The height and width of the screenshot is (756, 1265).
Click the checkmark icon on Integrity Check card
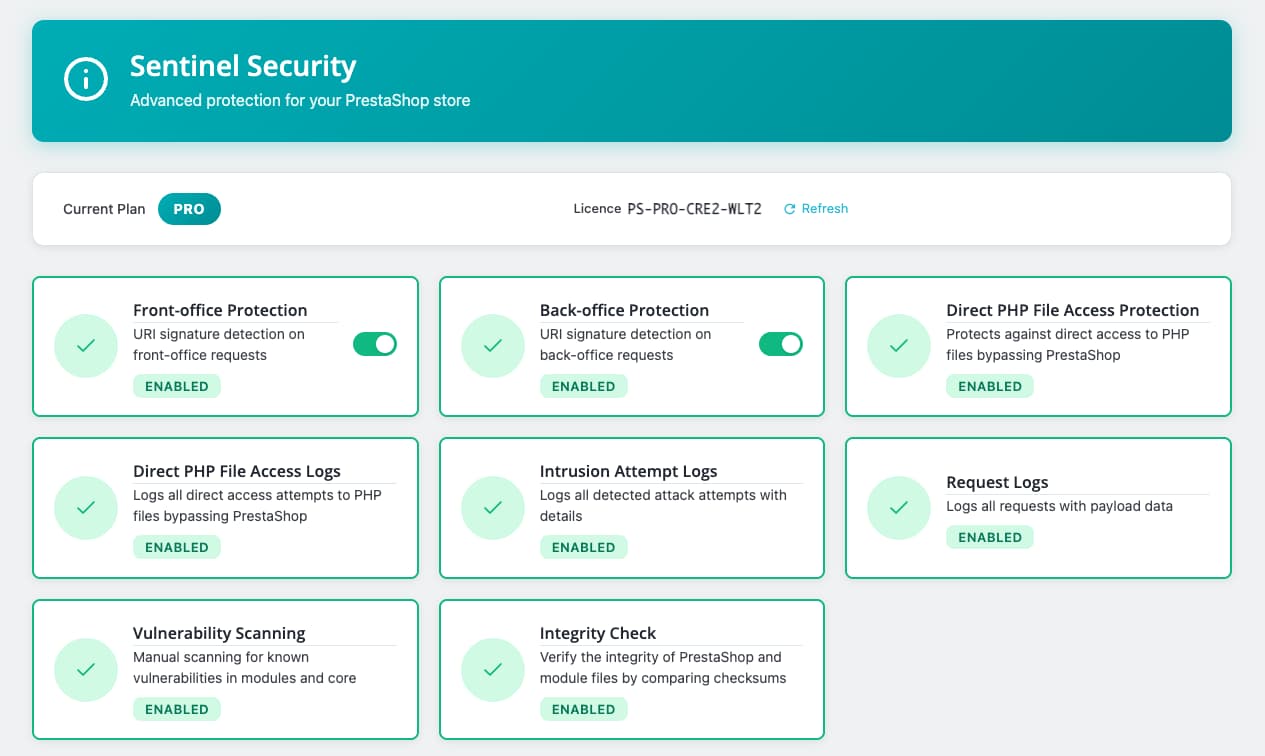click(x=492, y=669)
